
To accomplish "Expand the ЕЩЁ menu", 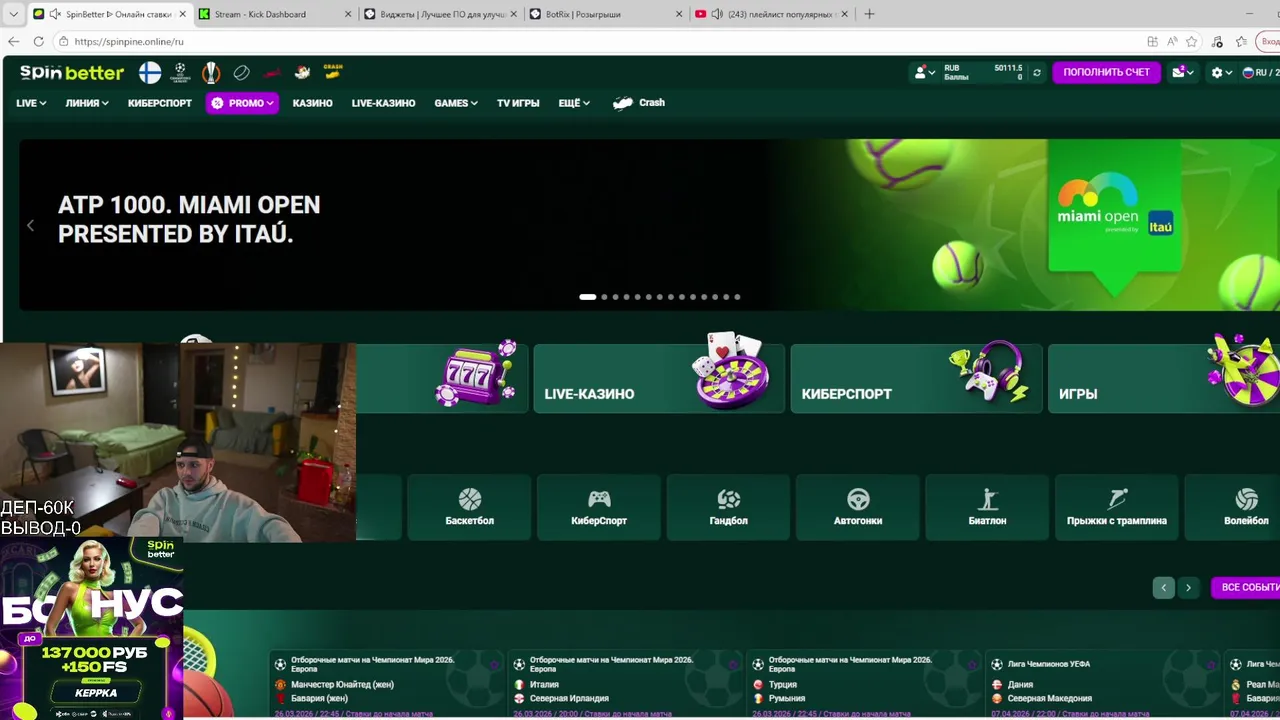I will tap(574, 103).
